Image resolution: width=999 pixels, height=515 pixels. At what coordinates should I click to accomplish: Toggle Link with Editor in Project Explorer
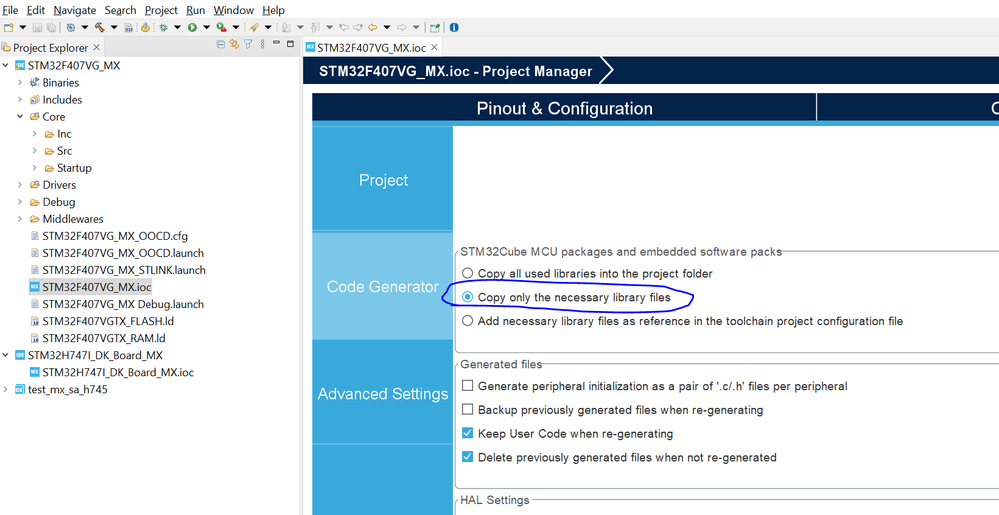click(x=234, y=44)
